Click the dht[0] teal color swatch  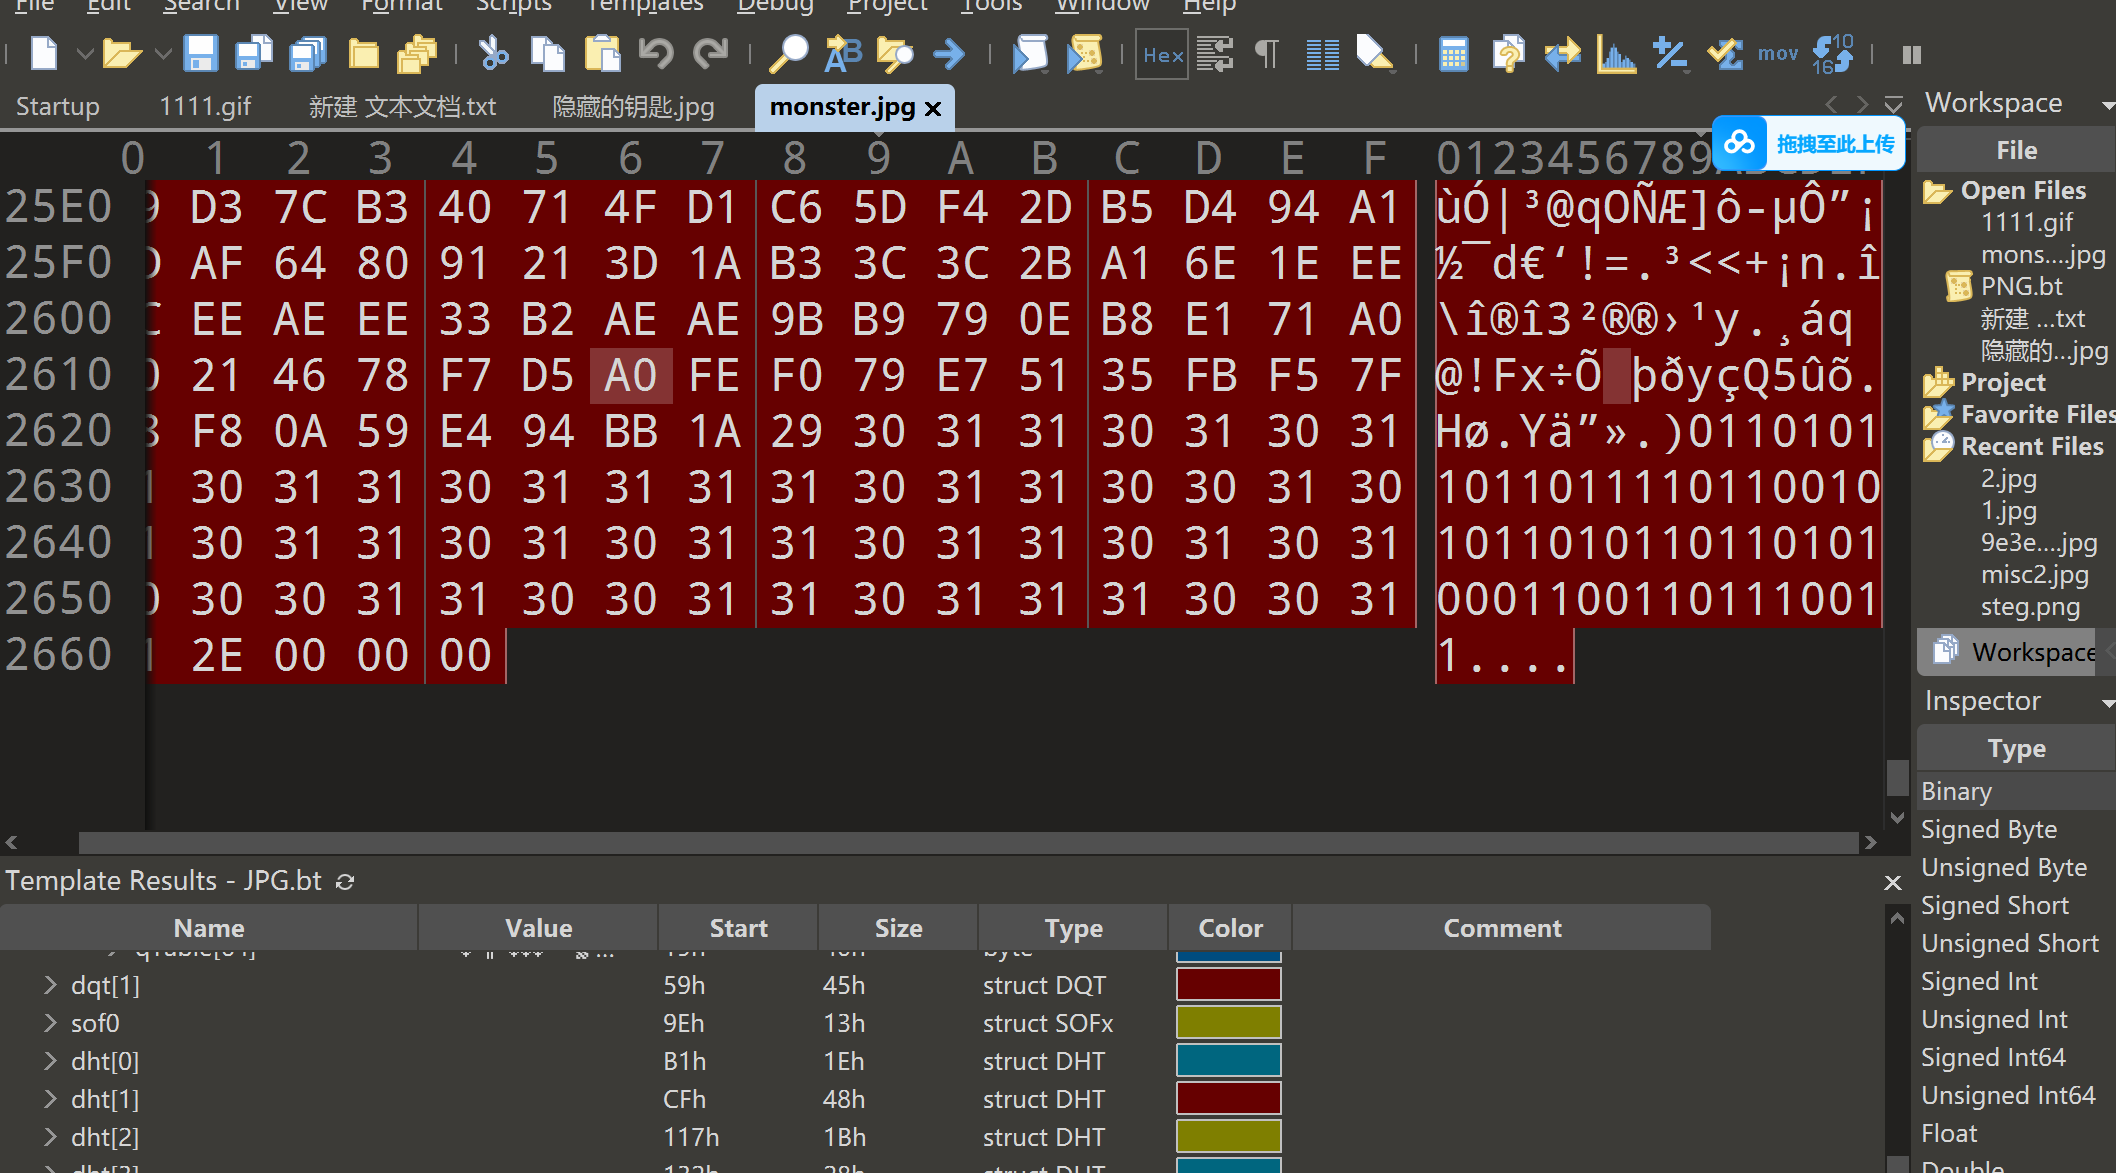tap(1228, 1061)
